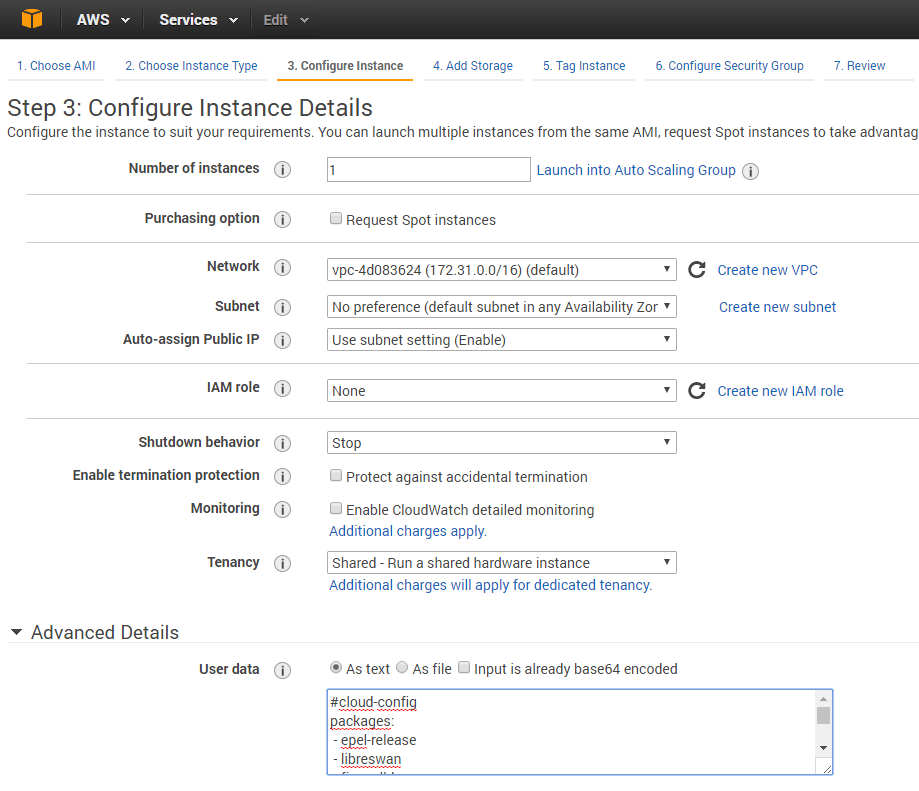The height and width of the screenshot is (791, 919).
Task: Open the Additional charges apply link
Action: (408, 531)
